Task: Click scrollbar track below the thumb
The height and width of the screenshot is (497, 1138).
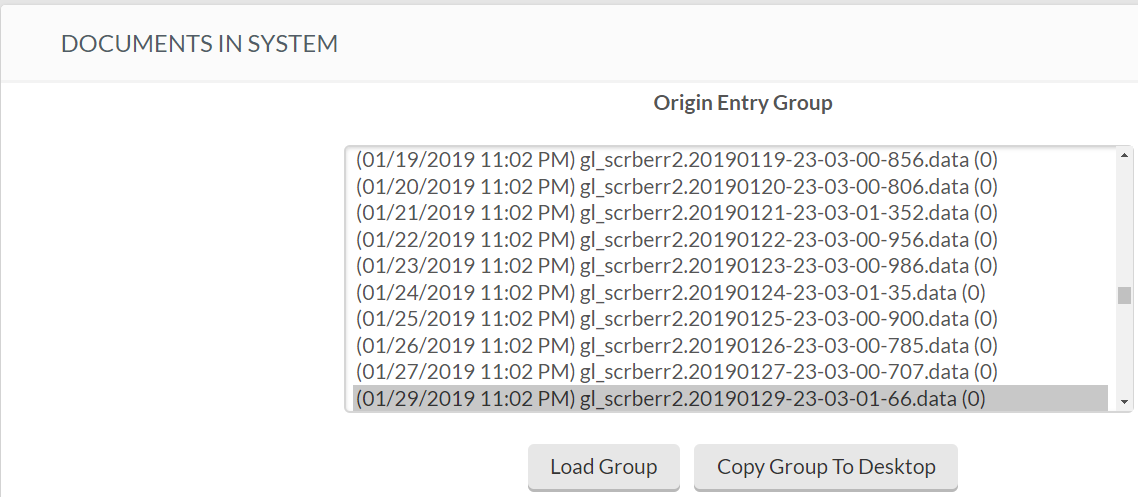Action: tap(1124, 350)
